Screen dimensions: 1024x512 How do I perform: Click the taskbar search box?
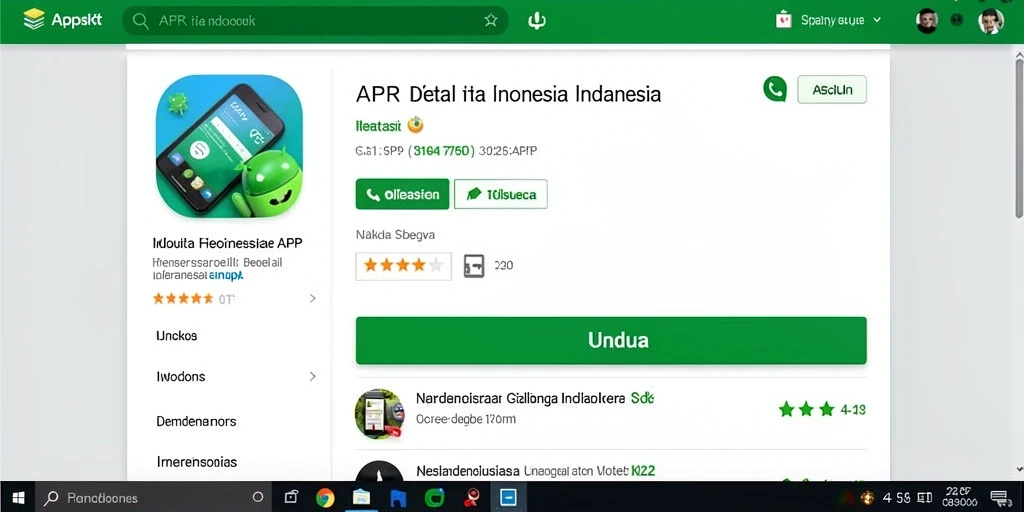click(x=155, y=498)
